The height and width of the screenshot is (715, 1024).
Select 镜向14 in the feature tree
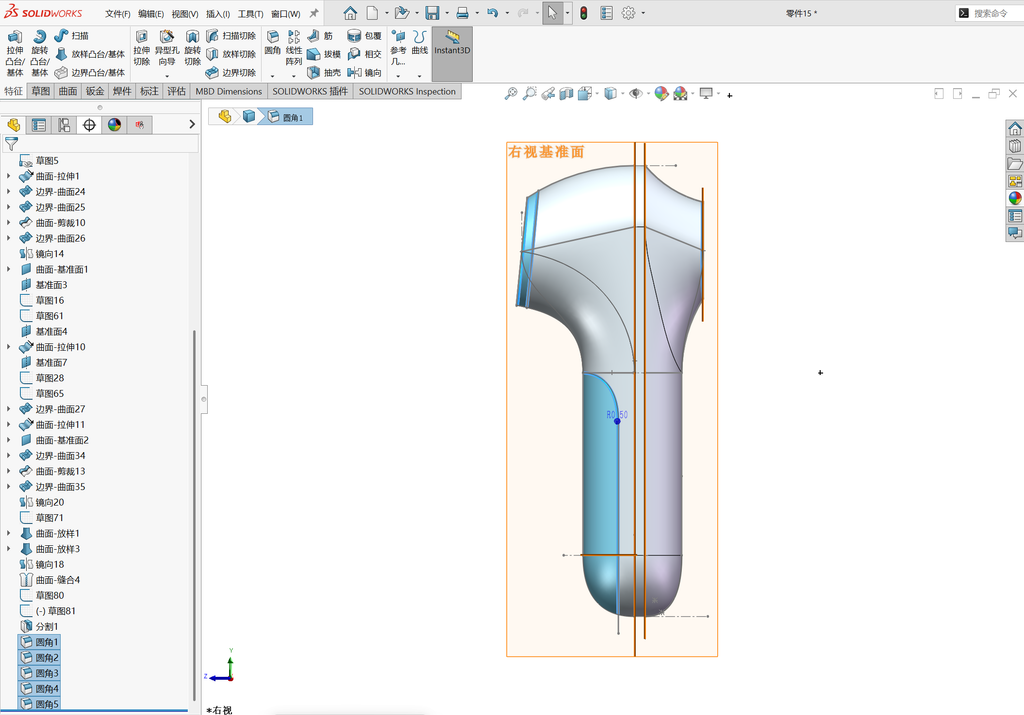(42, 254)
